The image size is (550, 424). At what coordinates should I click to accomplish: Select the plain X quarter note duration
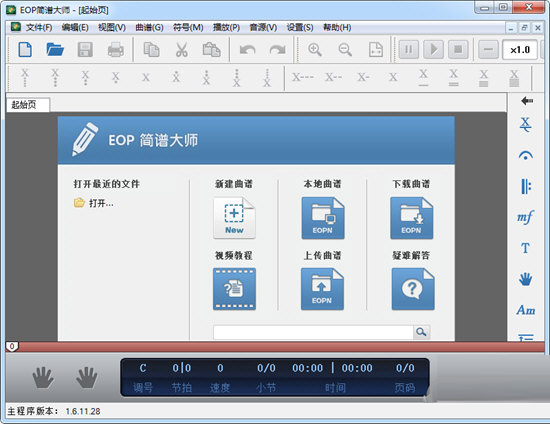point(393,77)
